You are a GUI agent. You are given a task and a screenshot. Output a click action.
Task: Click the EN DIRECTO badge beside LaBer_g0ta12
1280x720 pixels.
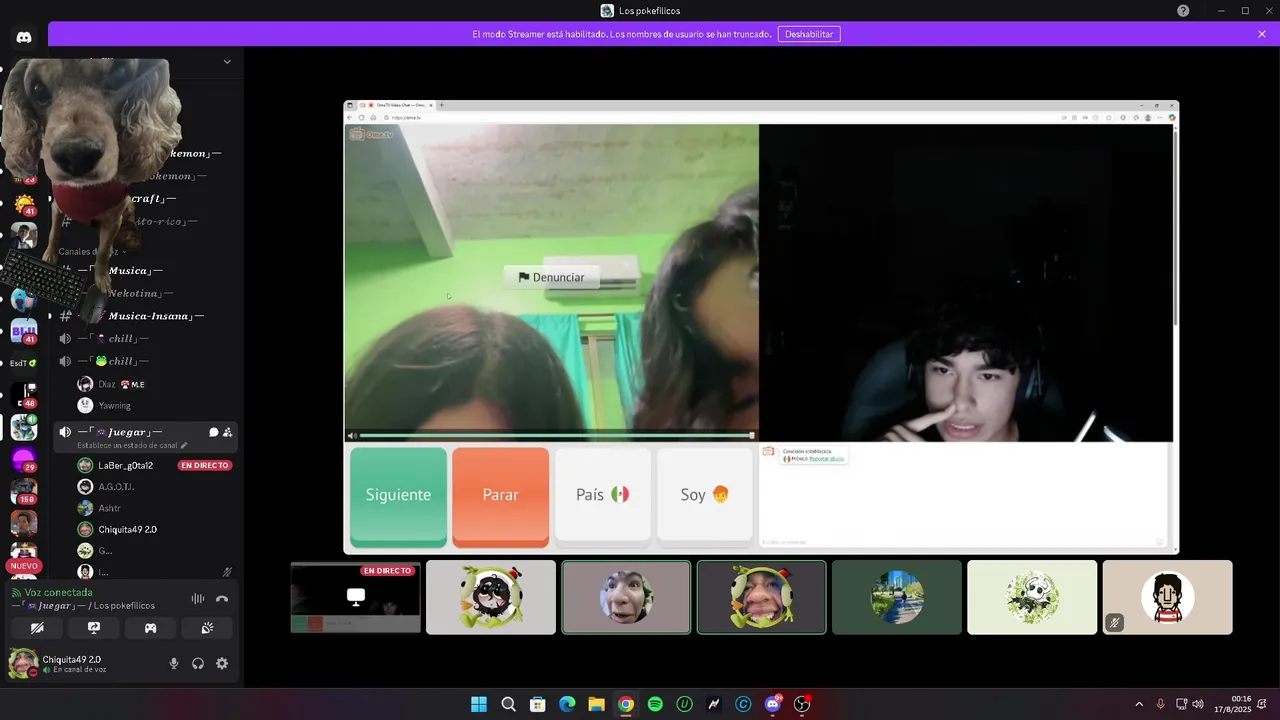205,465
